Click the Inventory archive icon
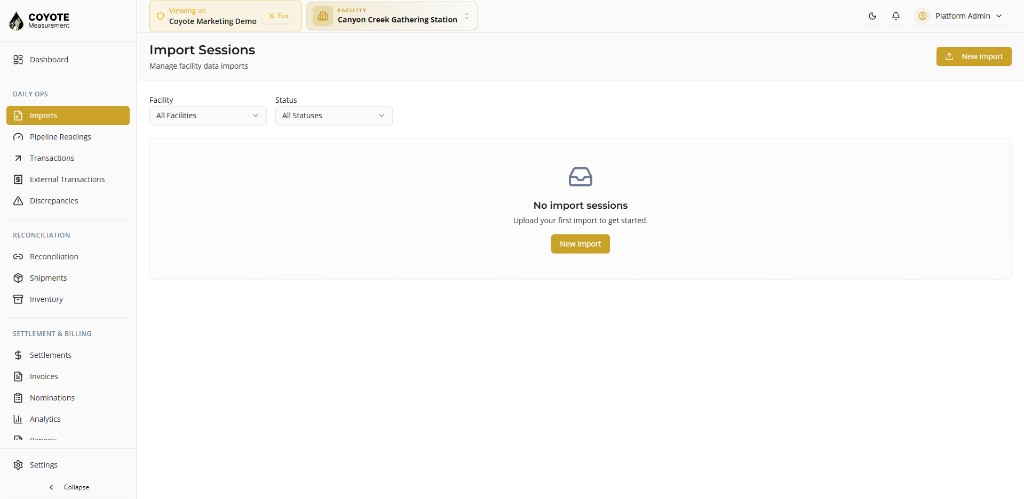The height and width of the screenshot is (499, 1024). tap(18, 300)
